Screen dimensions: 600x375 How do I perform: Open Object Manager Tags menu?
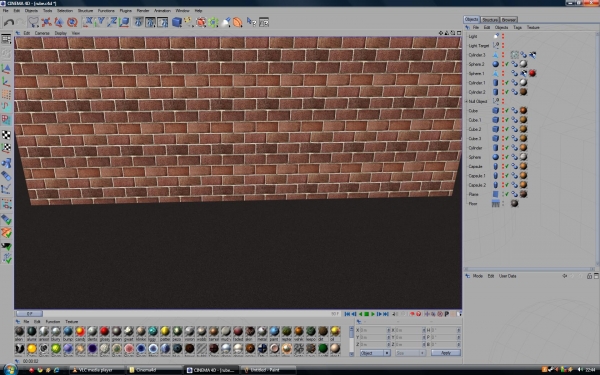[x=517, y=28]
